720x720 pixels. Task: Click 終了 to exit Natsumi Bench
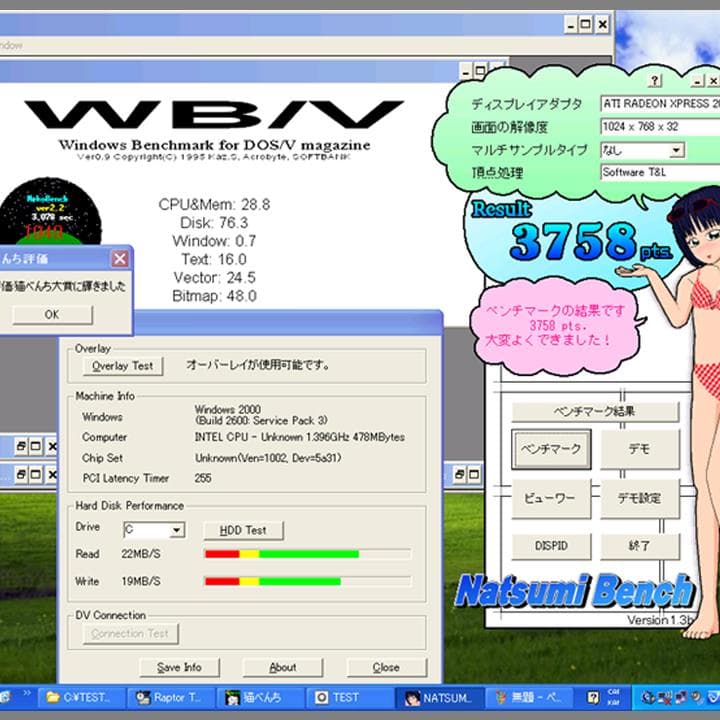(x=640, y=546)
